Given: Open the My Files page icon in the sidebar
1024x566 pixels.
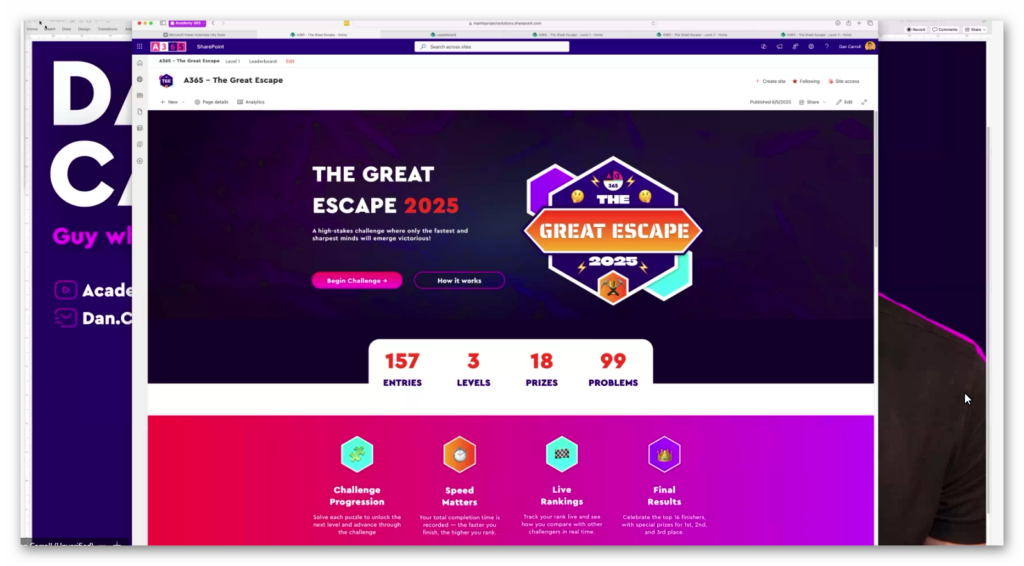Looking at the screenshot, I should [x=140, y=112].
